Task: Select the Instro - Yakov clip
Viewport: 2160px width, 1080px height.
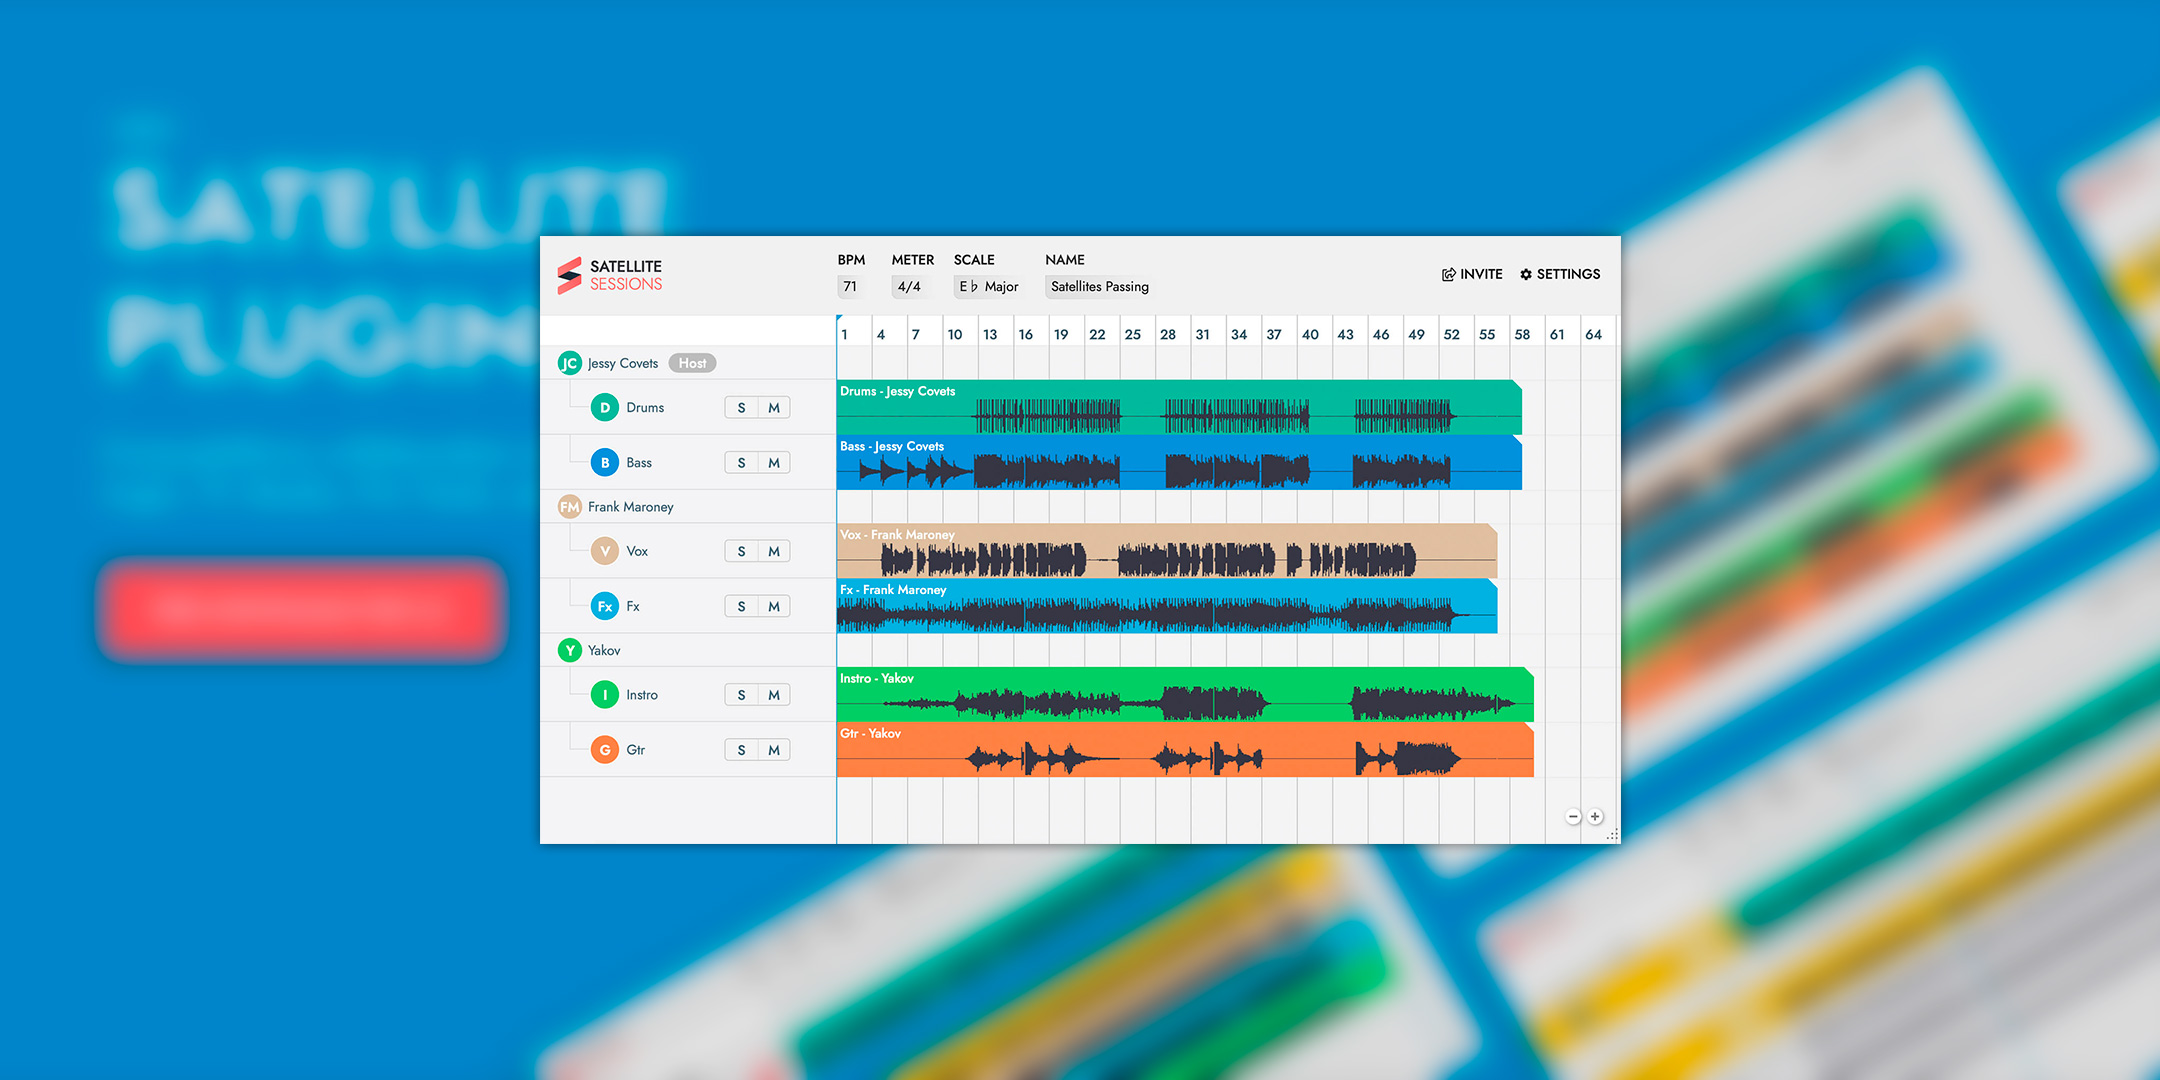Action: 1185,694
